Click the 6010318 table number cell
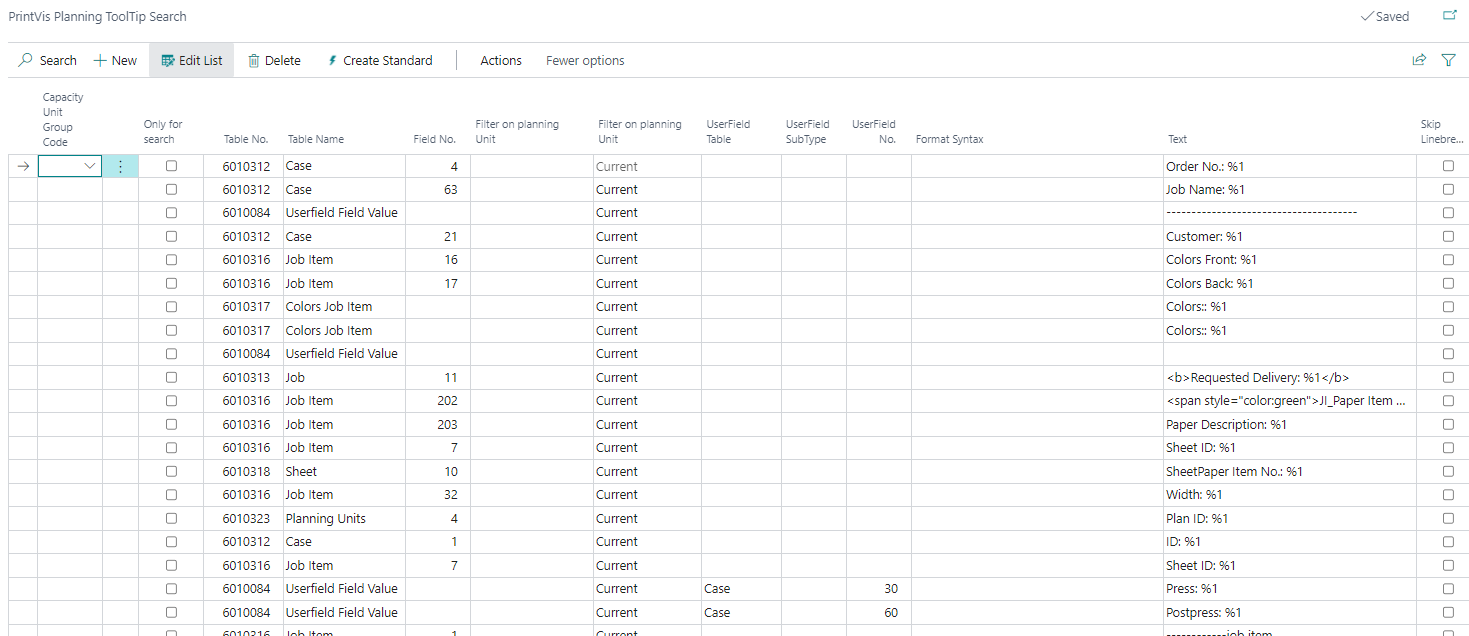This screenshot has height=636, width=1469. (243, 472)
